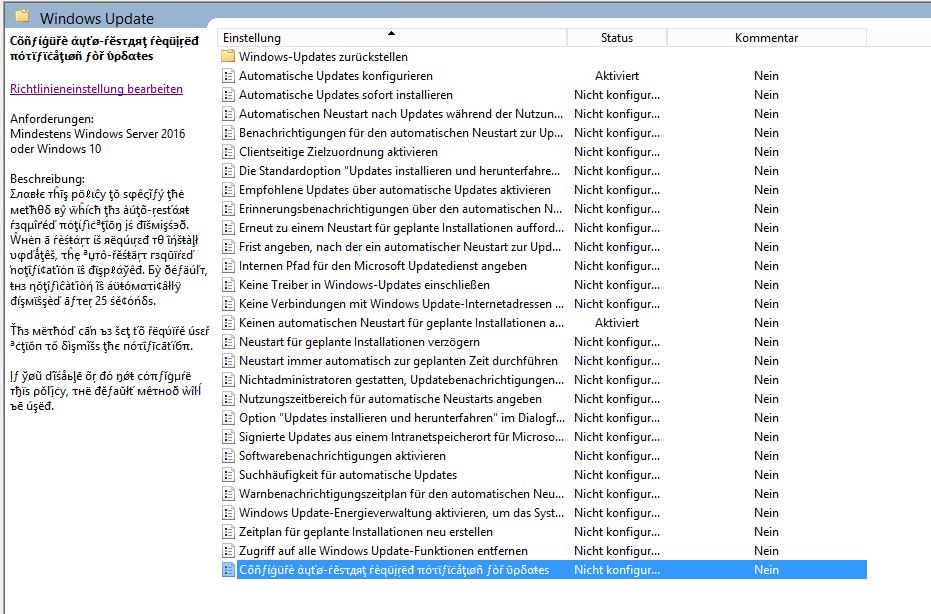Select Option Updates installieren und herunterfahren im Dialogfeld
Image resolution: width=931 pixels, height=614 pixels.
tap(402, 418)
